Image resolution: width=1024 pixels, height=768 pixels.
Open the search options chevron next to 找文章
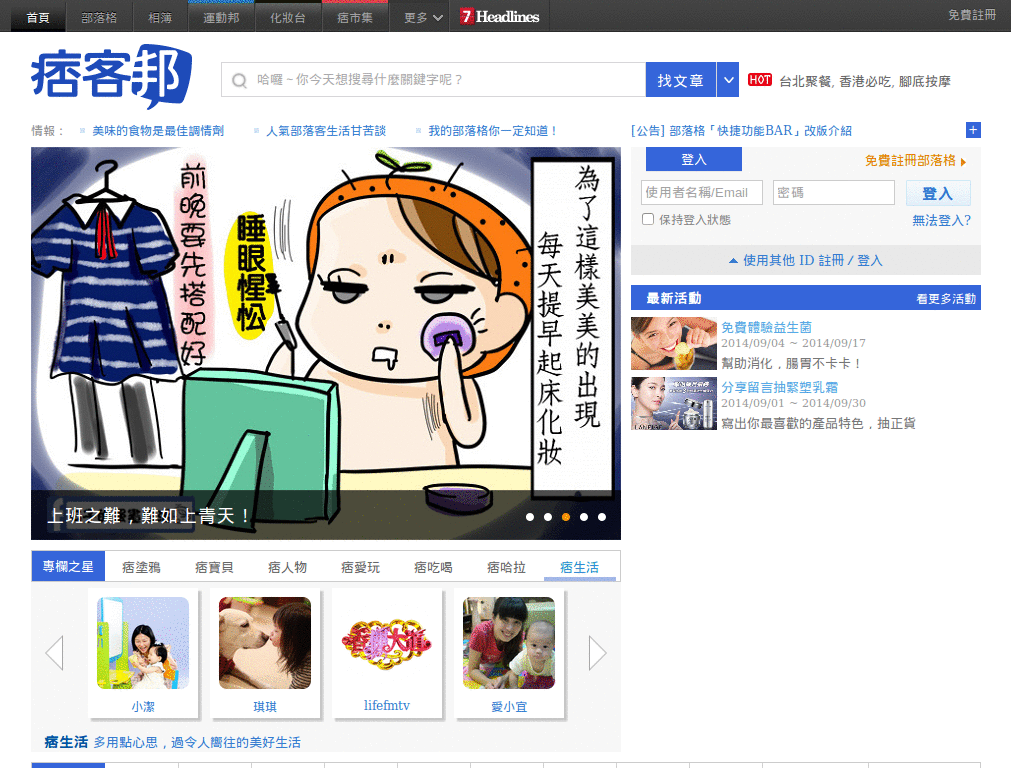pos(728,79)
